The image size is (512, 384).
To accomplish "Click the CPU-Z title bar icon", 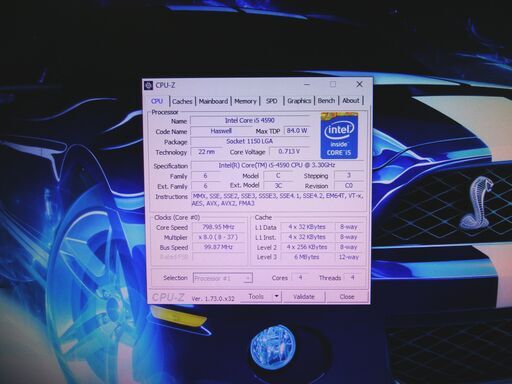I will point(149,85).
